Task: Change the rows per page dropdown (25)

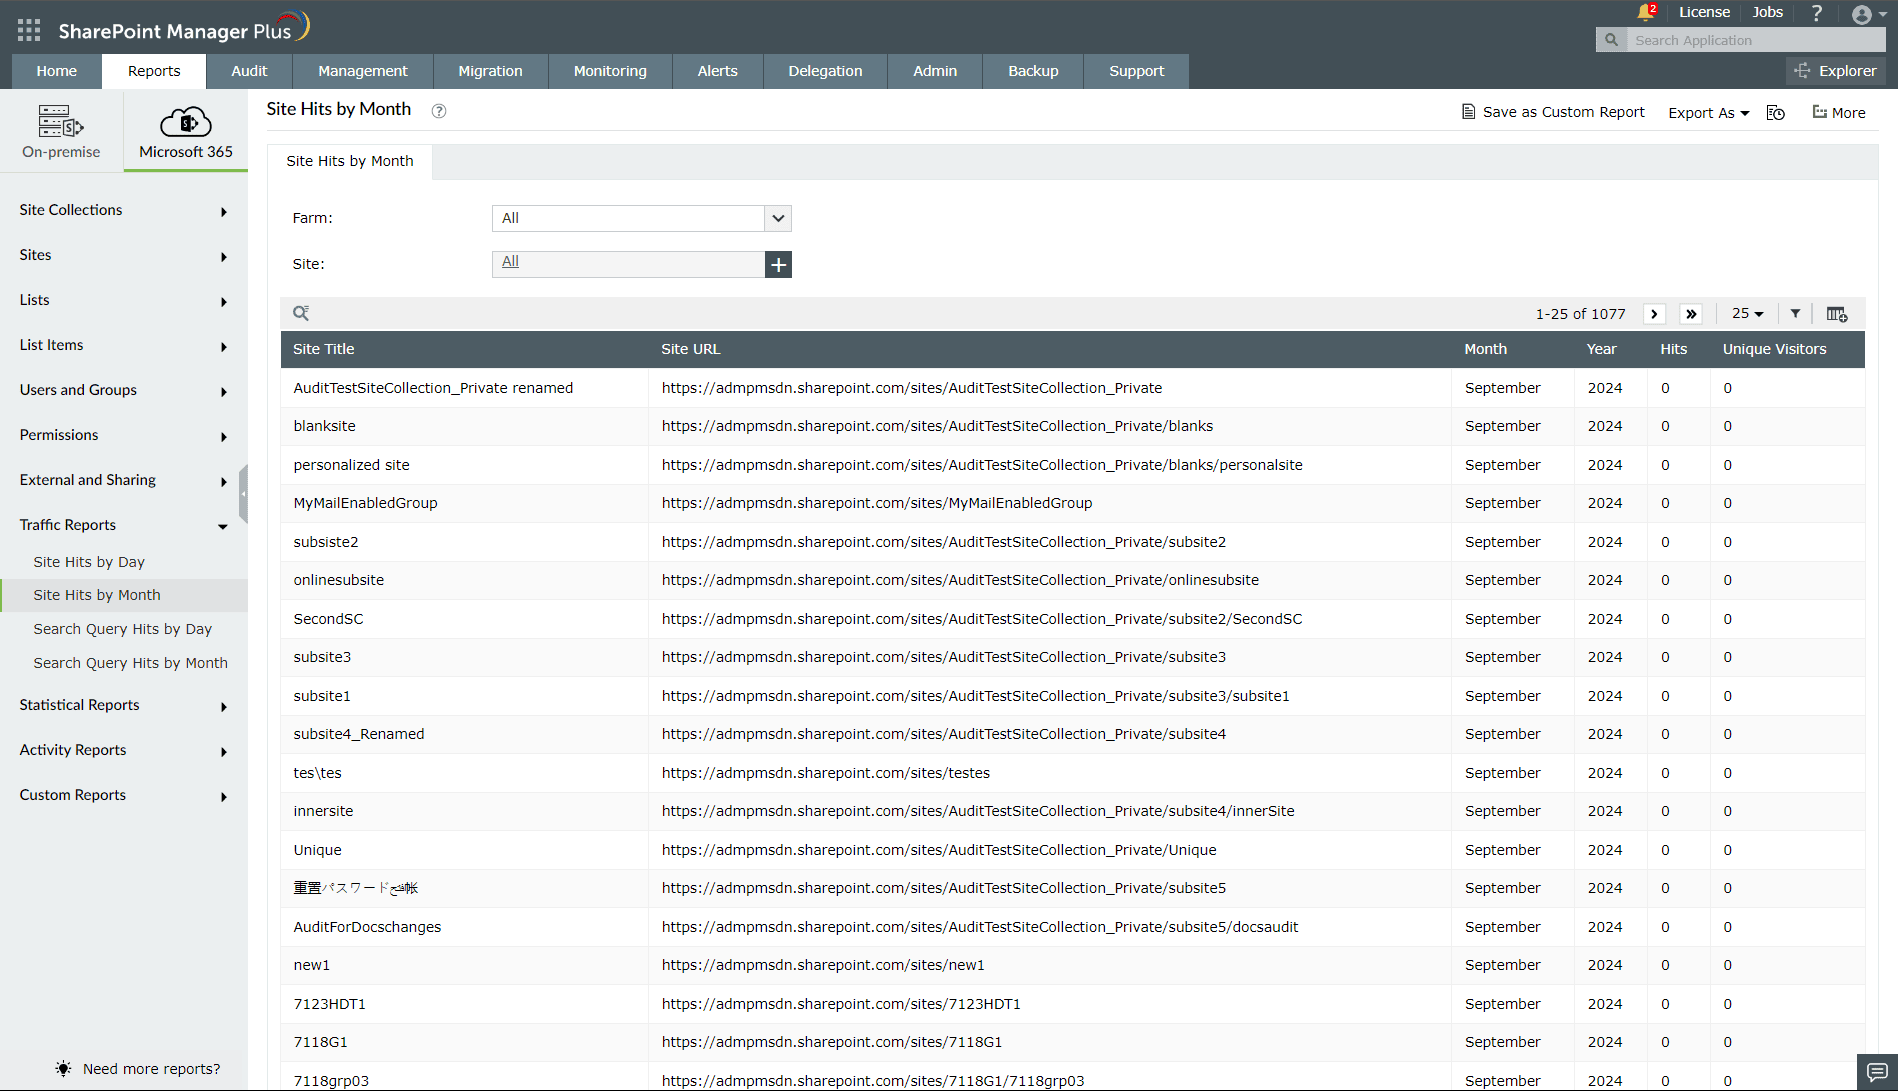Action: [1747, 313]
